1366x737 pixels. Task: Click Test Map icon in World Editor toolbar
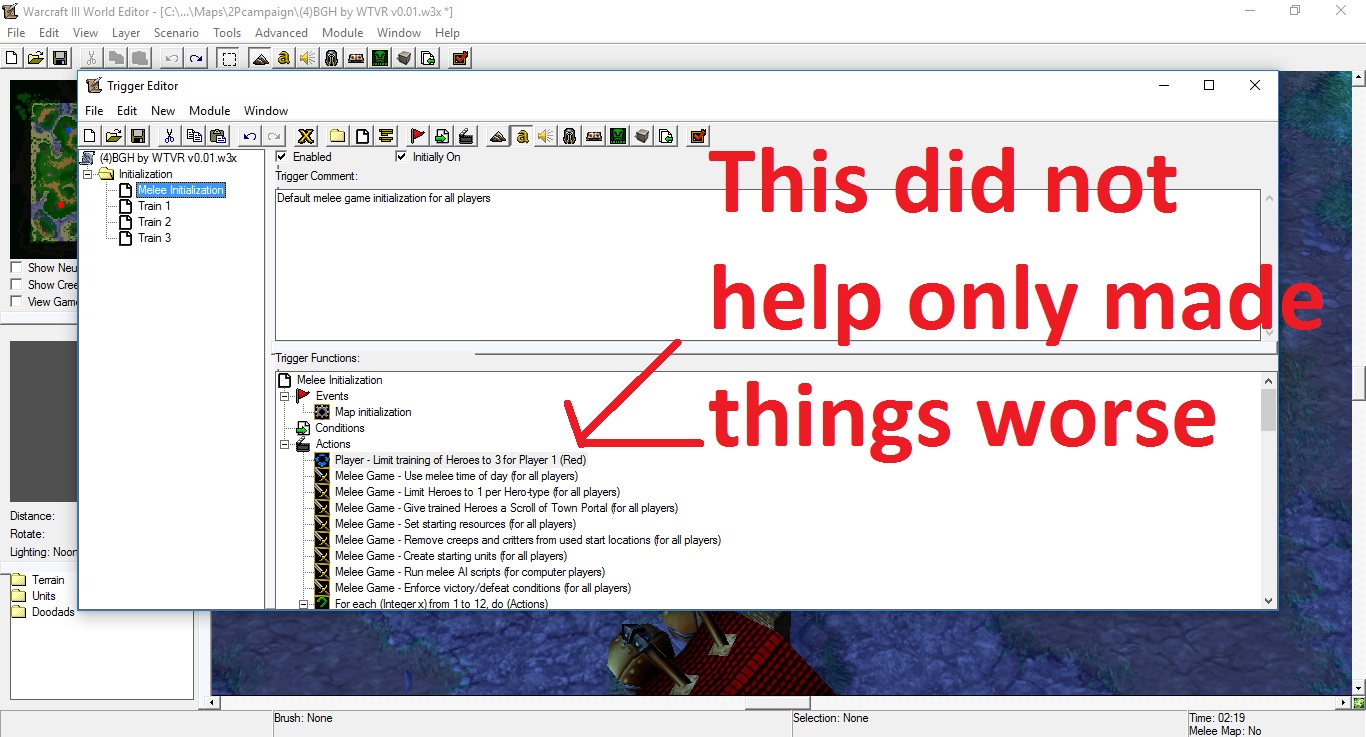coord(460,58)
